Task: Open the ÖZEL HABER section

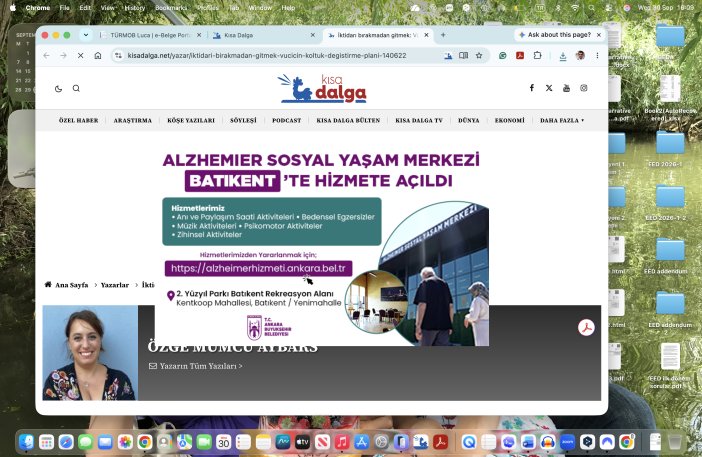Action: 78,120
